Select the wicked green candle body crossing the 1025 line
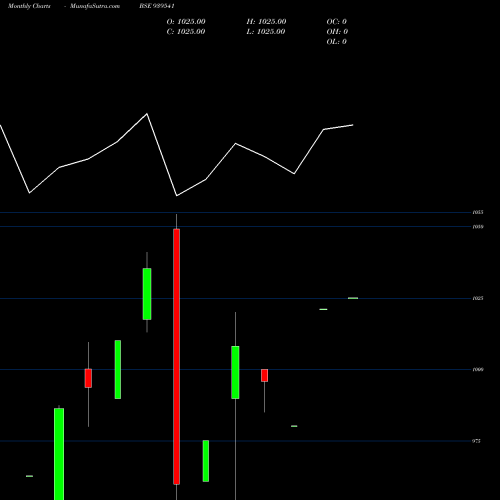Screen dimensions: 500x500 click(147, 294)
